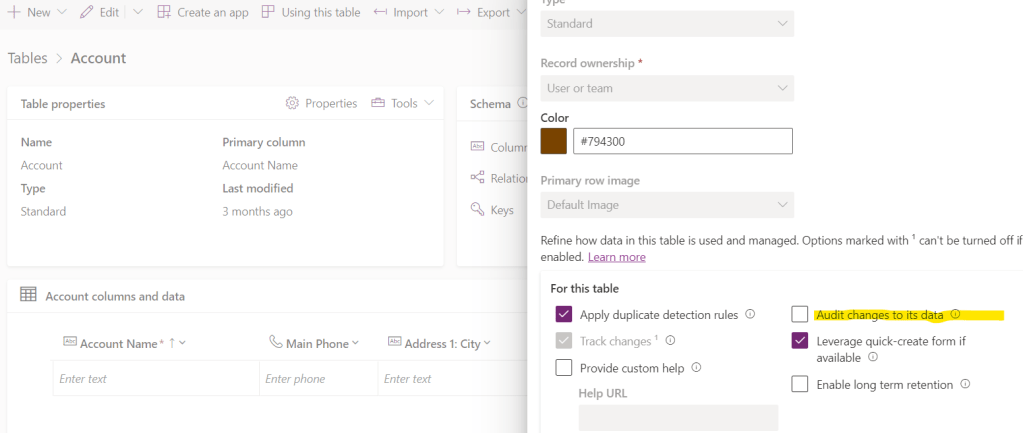Expand the Address 1: City column menu
The width and height of the screenshot is (1023, 433).
tap(487, 344)
